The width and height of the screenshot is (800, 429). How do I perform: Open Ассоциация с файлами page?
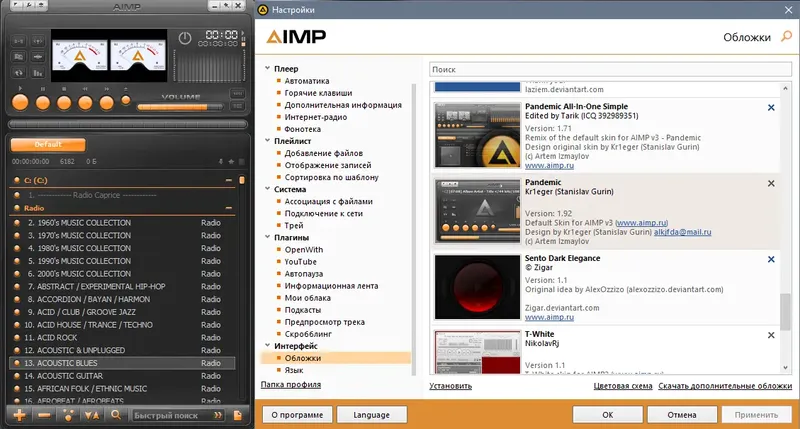(x=329, y=201)
